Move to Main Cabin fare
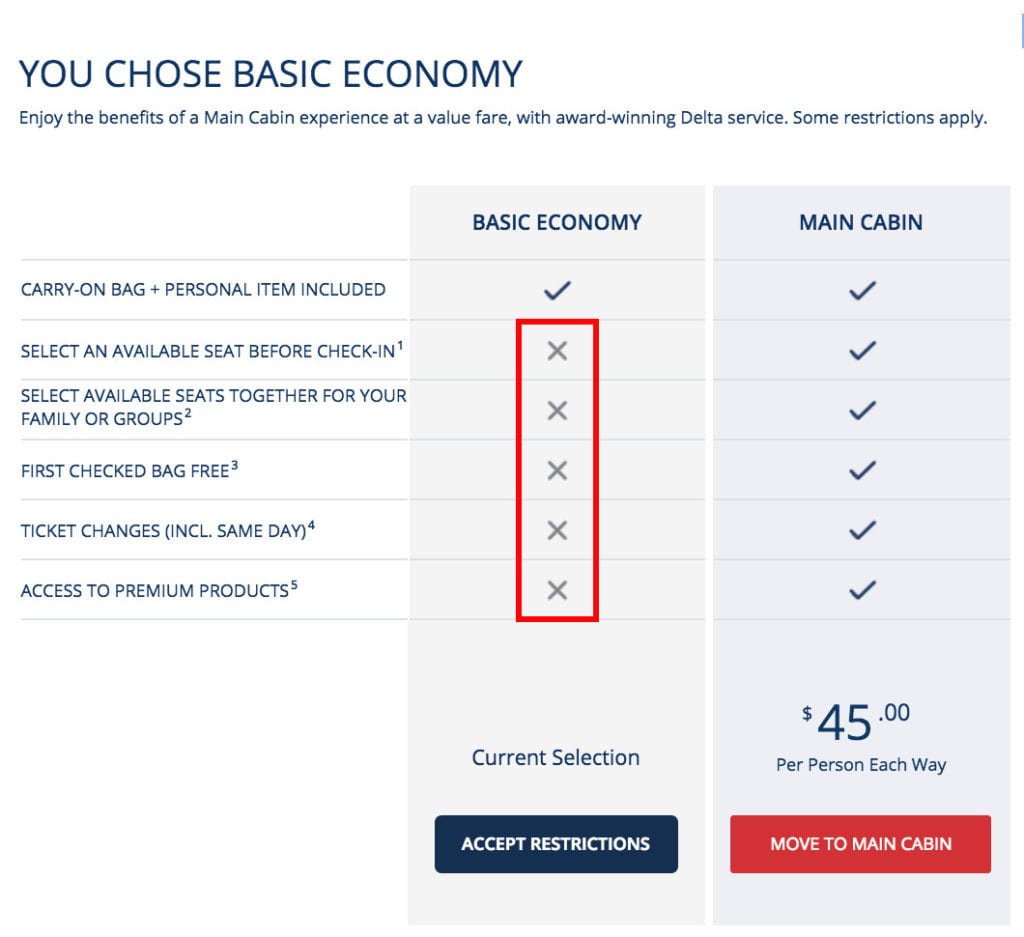This screenshot has height=937, width=1024. [860, 844]
